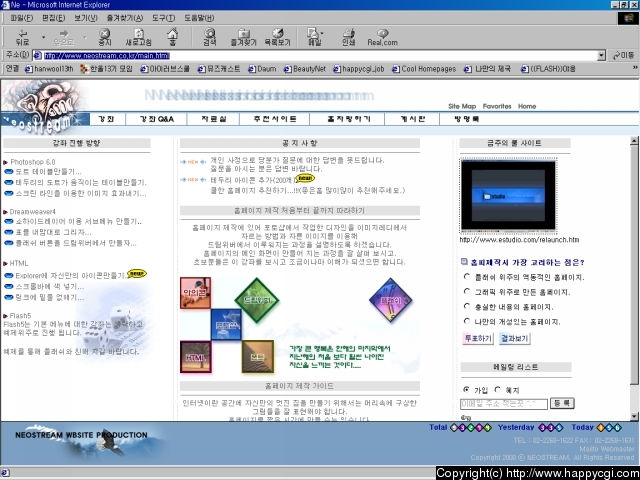Click the purple 플래쉬 diamond icon
Viewport: 640px width, 480px height.
(391, 300)
